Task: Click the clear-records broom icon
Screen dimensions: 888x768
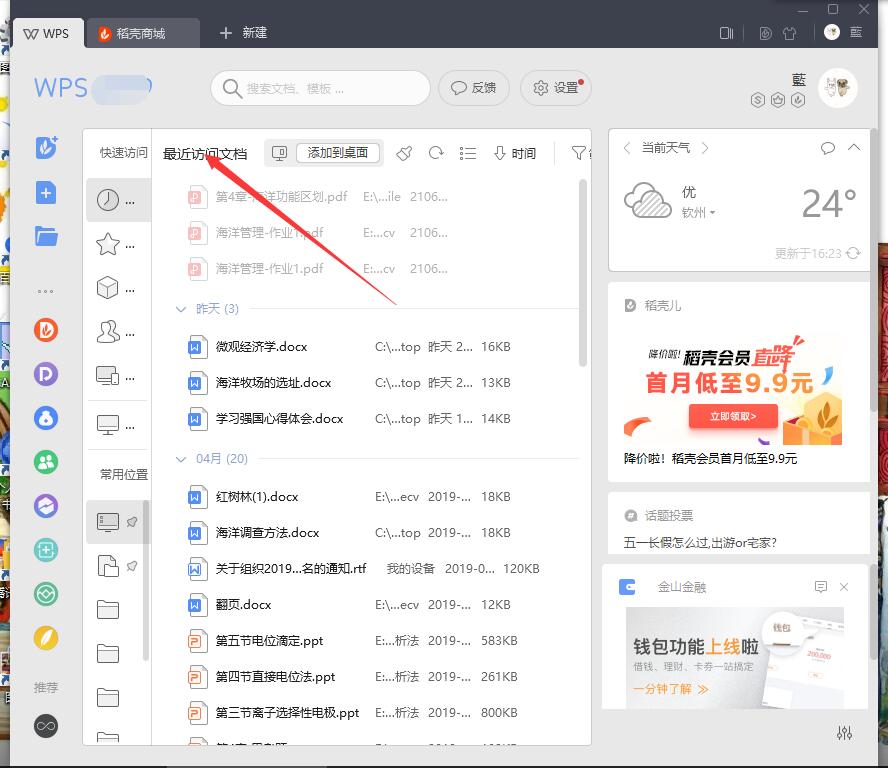Action: (x=404, y=153)
